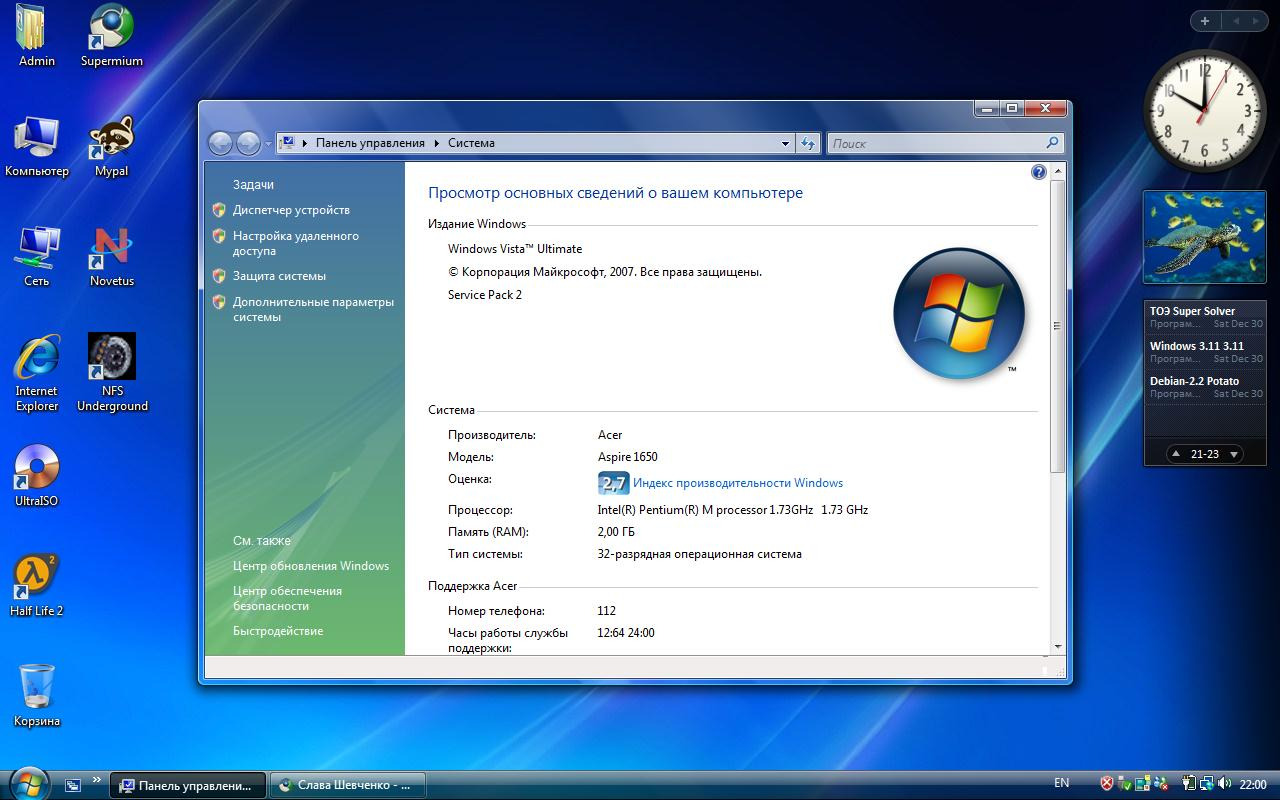Screen dimensions: 1280x800
Task: Expand the recent pages dropdown arrow
Action: [268, 144]
